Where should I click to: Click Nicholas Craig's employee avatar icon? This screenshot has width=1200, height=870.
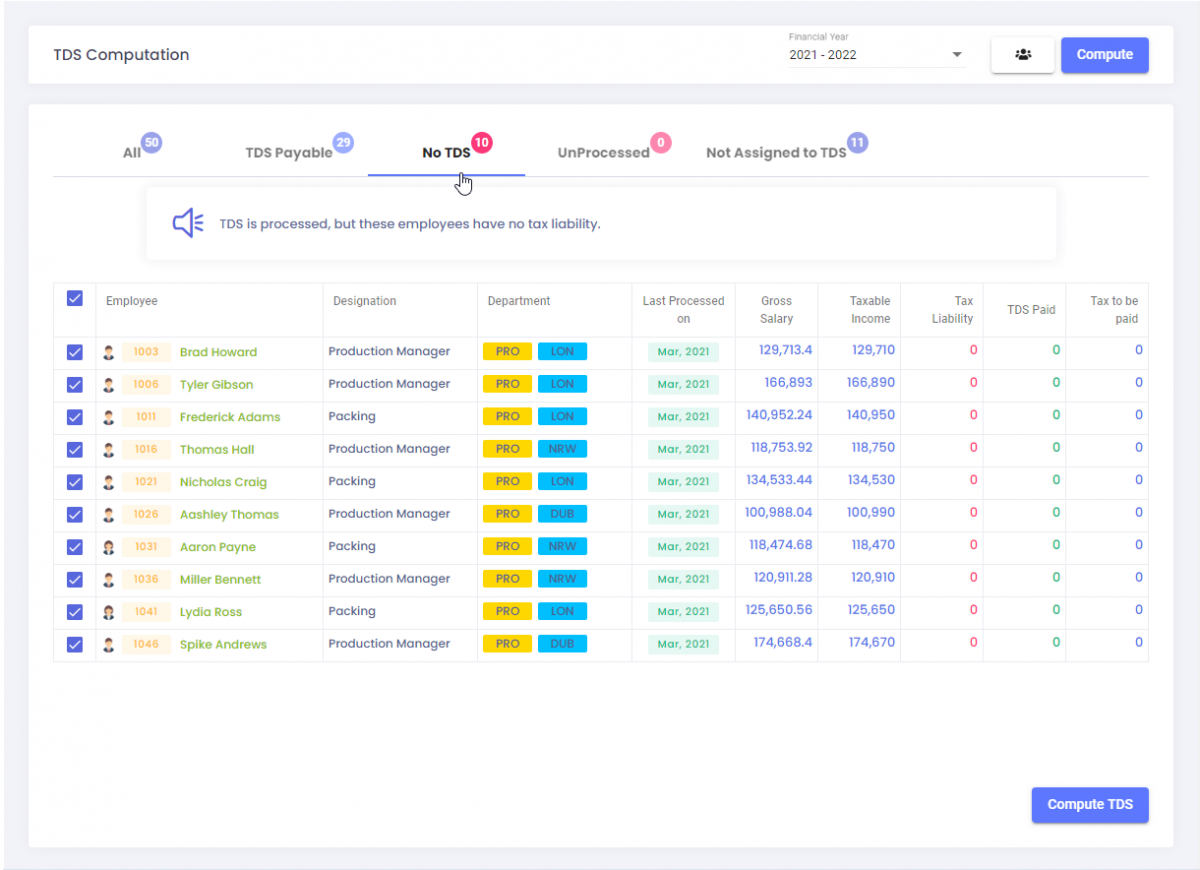(x=108, y=481)
